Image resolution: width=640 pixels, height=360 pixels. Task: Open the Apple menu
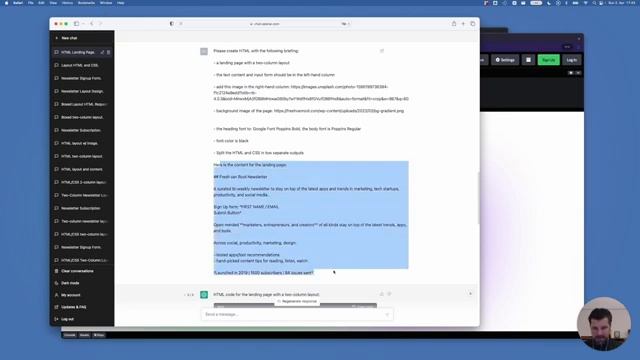pos(6,3)
